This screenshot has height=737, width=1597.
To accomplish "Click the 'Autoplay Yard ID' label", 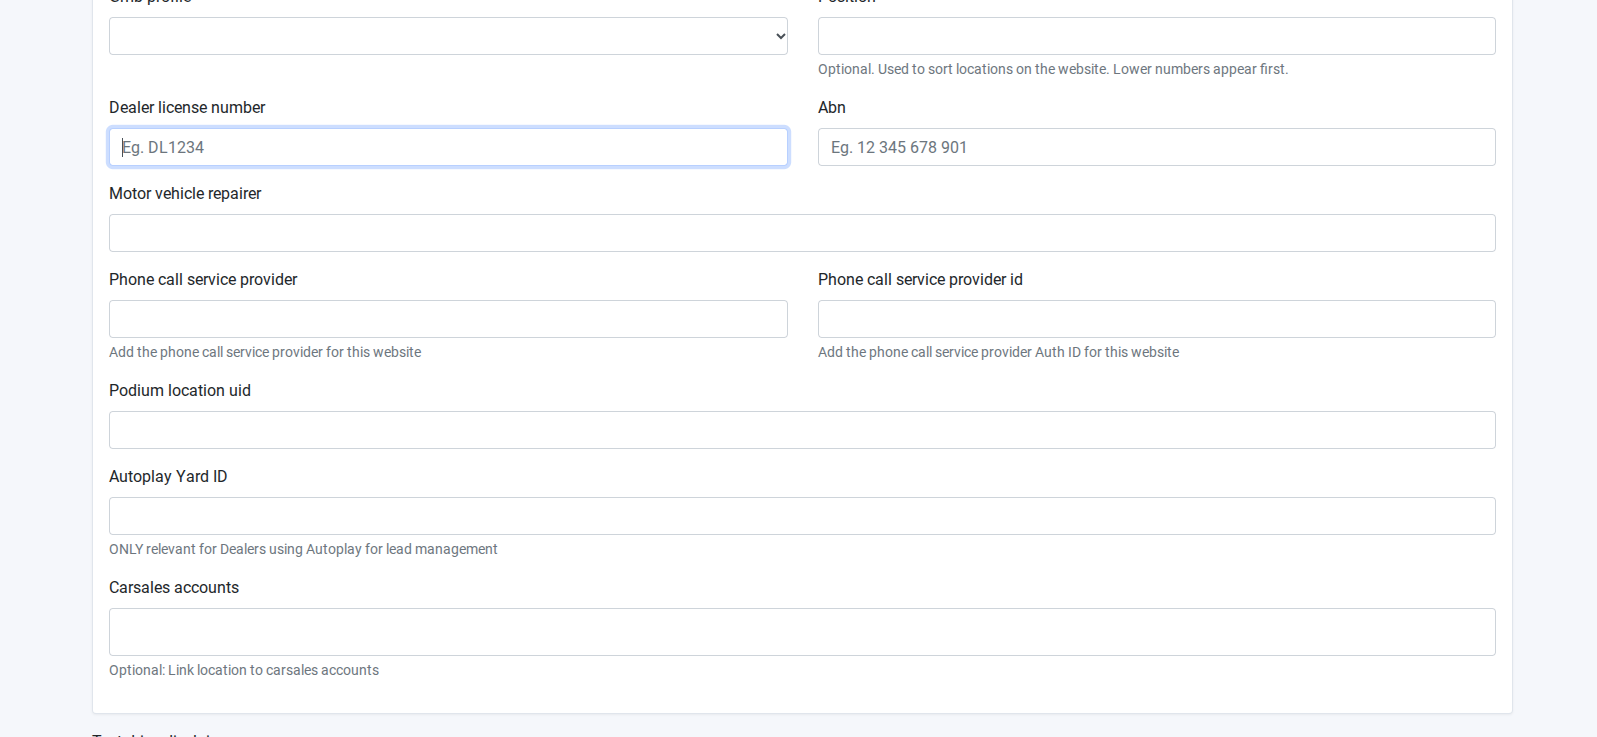I will click(168, 476).
